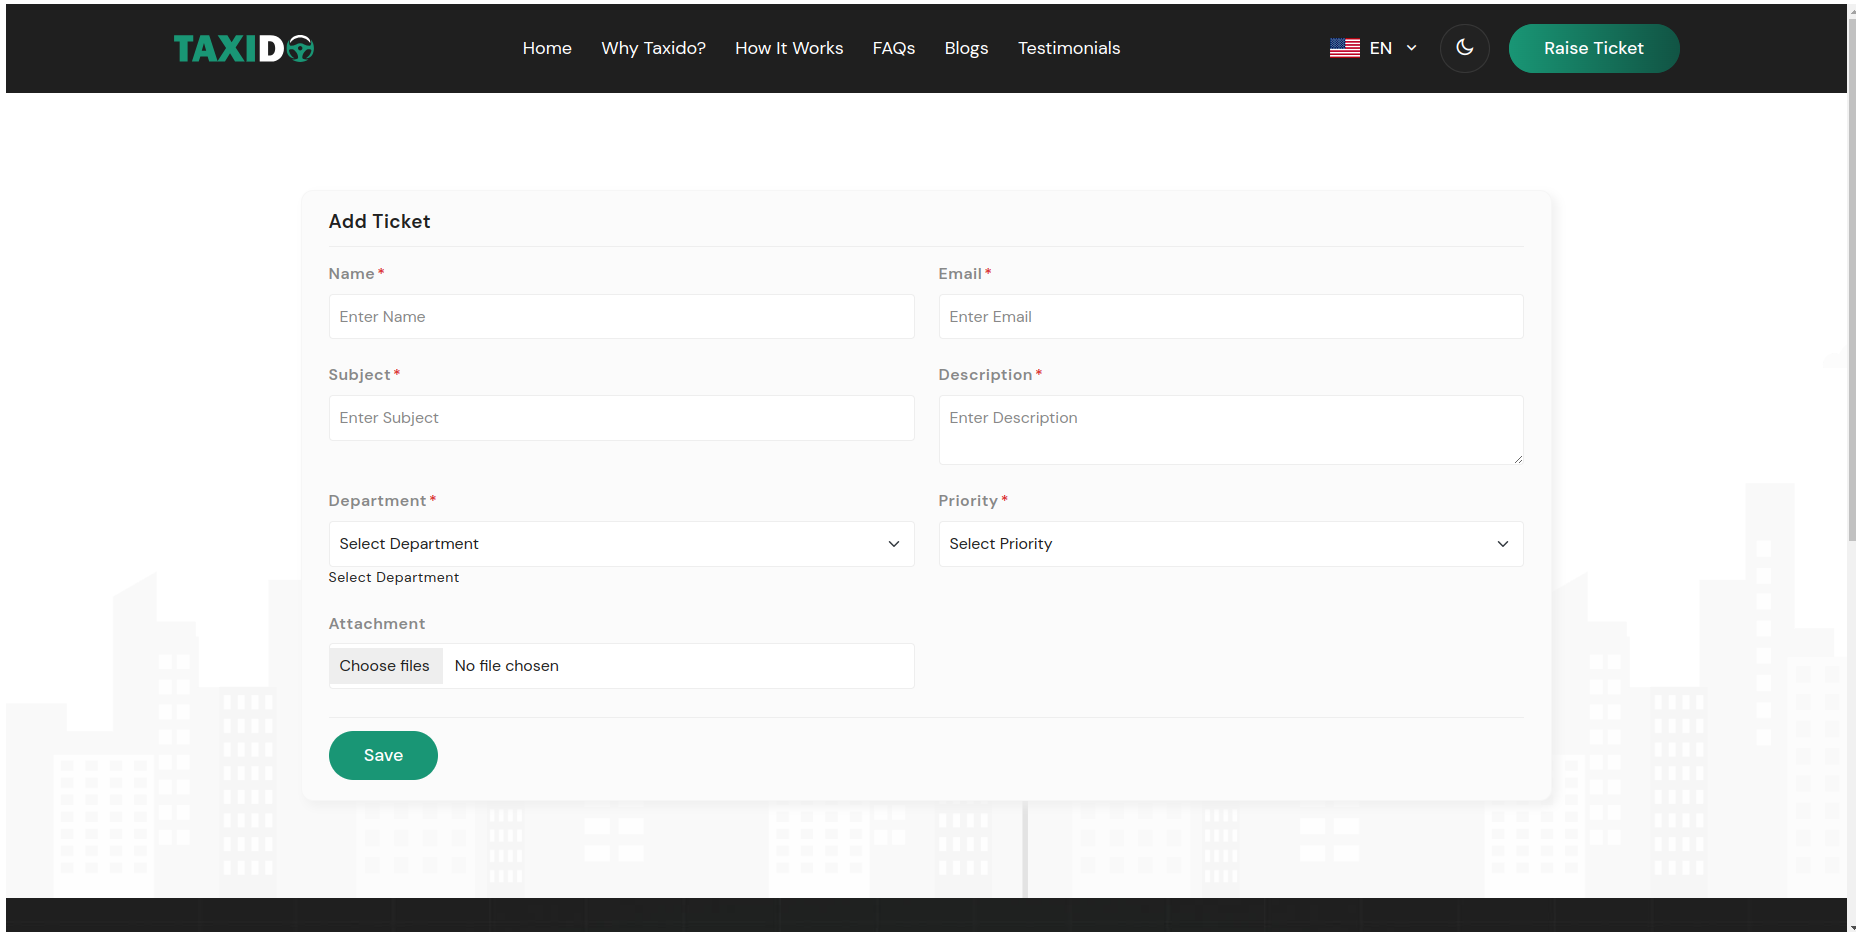Visit the Blogs section
Screen dimensions: 1856x932
click(966, 48)
